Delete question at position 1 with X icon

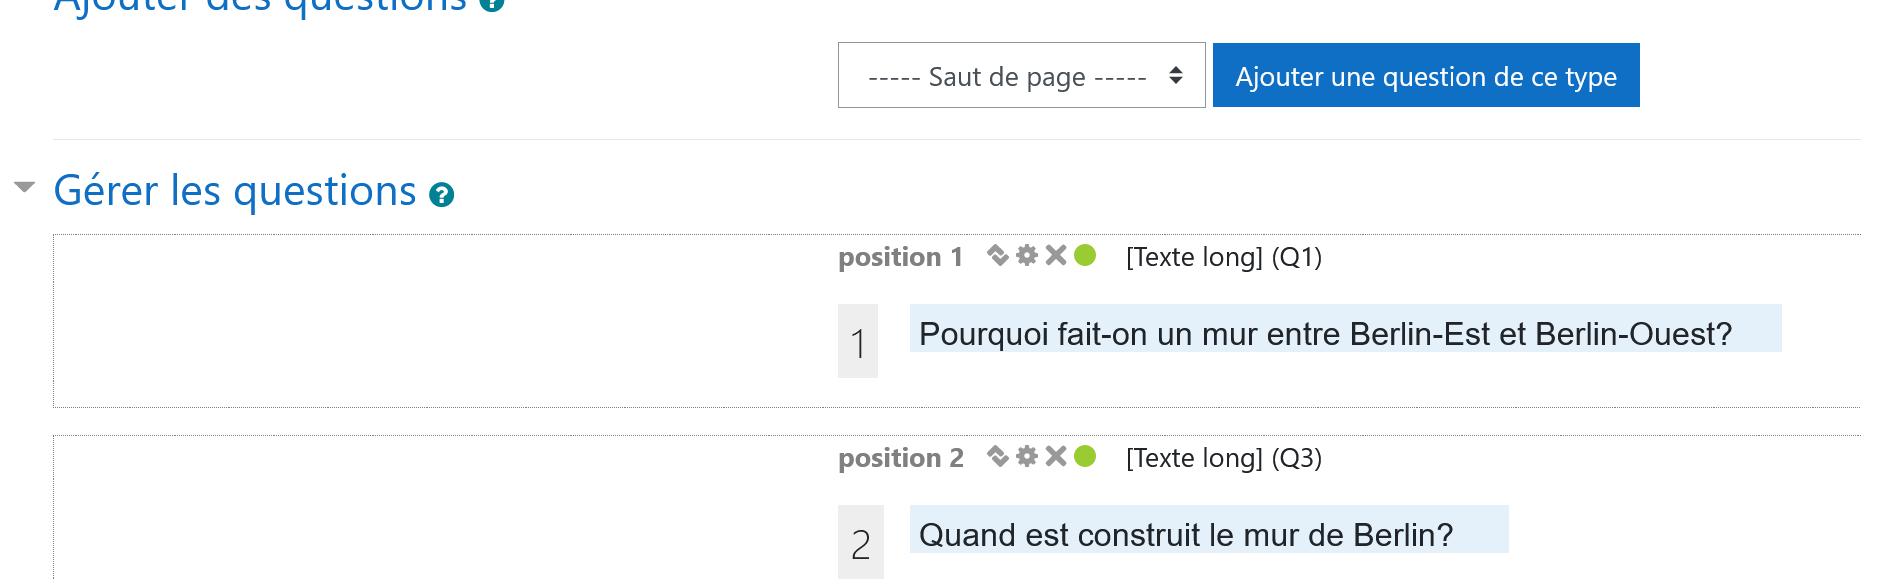1056,256
